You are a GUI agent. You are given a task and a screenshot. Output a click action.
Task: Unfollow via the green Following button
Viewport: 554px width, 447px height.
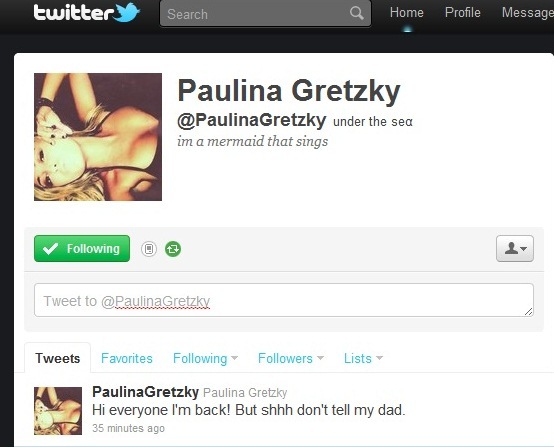(x=82, y=248)
